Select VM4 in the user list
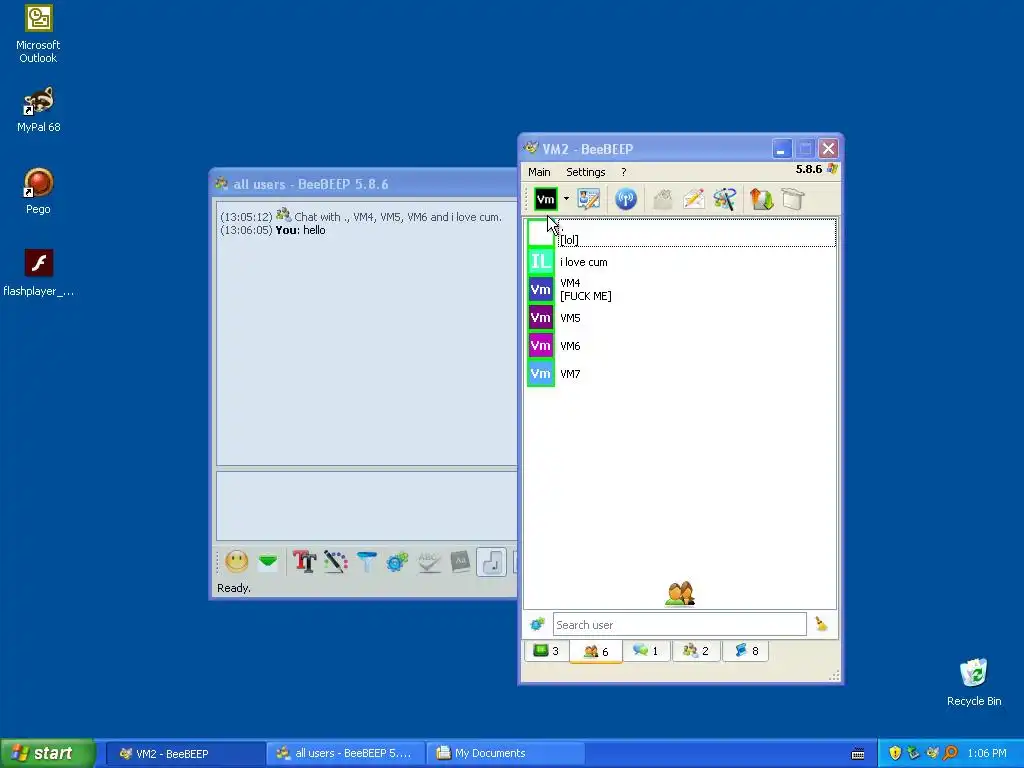1024x768 pixels. tap(680, 289)
